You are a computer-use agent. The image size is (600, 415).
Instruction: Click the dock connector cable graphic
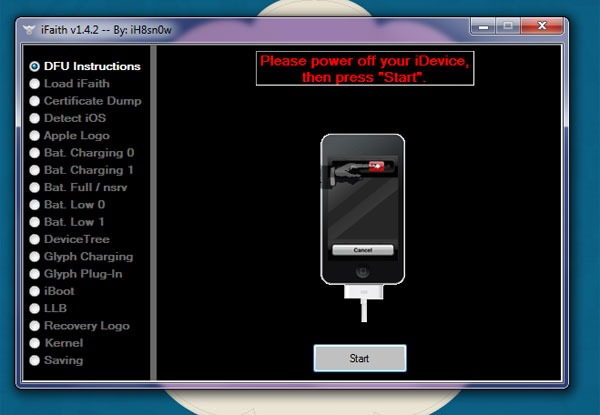coord(364,303)
